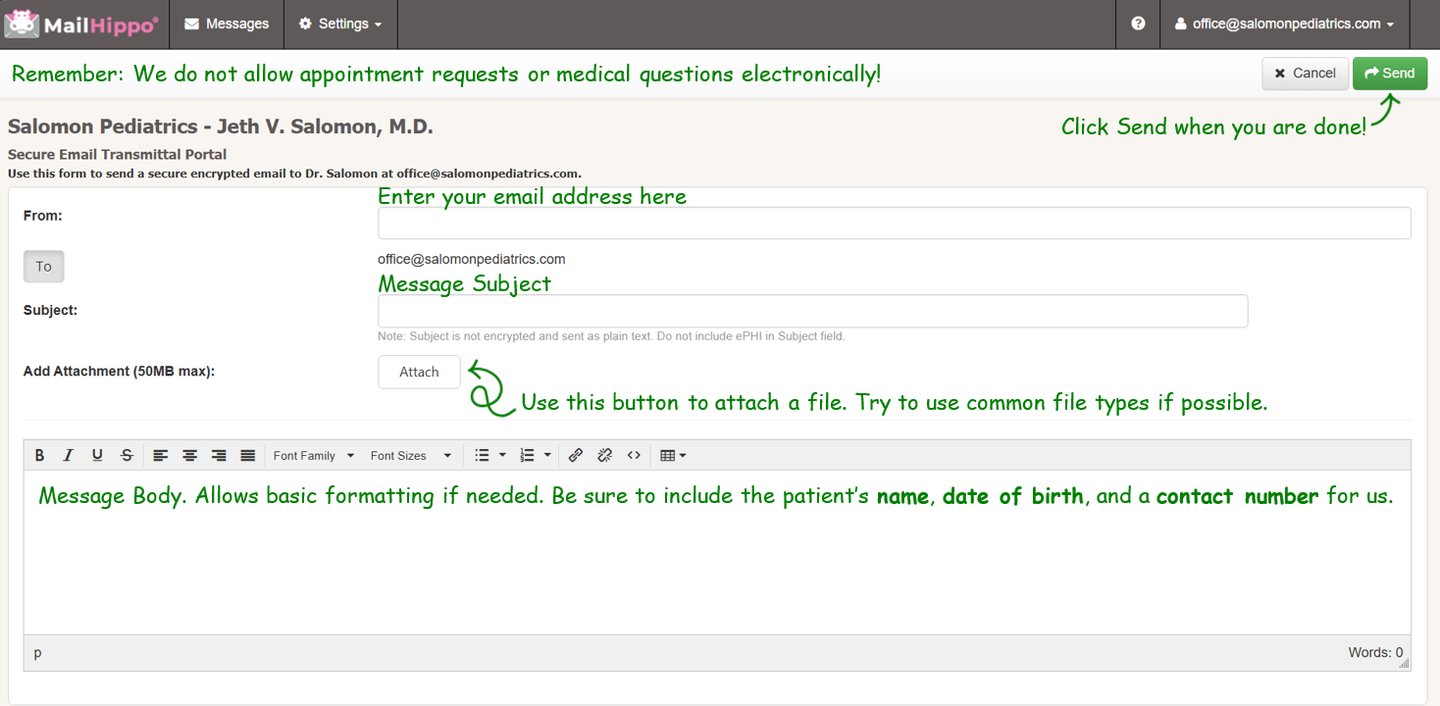Screen dimensions: 1440x706
Task: Go to Messages in the navbar
Action: (227, 24)
